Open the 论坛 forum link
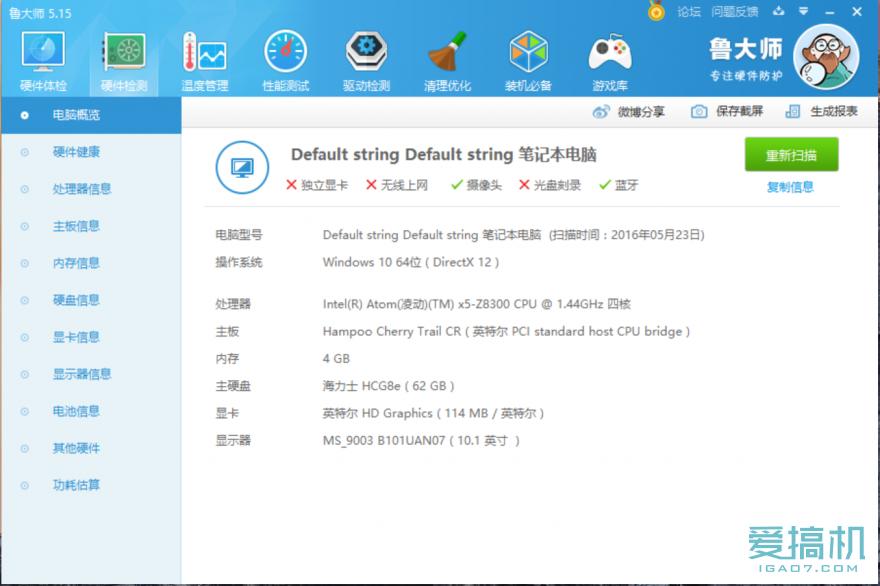Image resolution: width=880 pixels, height=586 pixels. pyautogui.click(x=689, y=12)
